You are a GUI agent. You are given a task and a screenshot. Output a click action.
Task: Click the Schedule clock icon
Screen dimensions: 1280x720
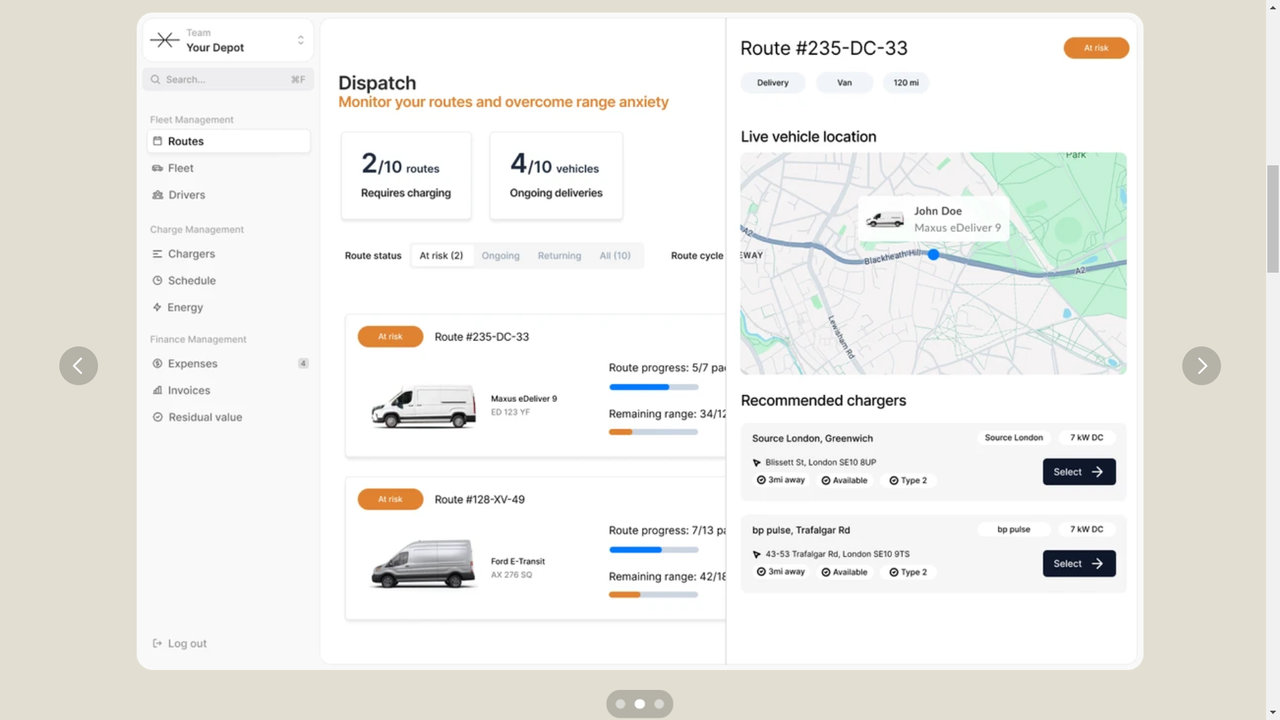point(157,281)
